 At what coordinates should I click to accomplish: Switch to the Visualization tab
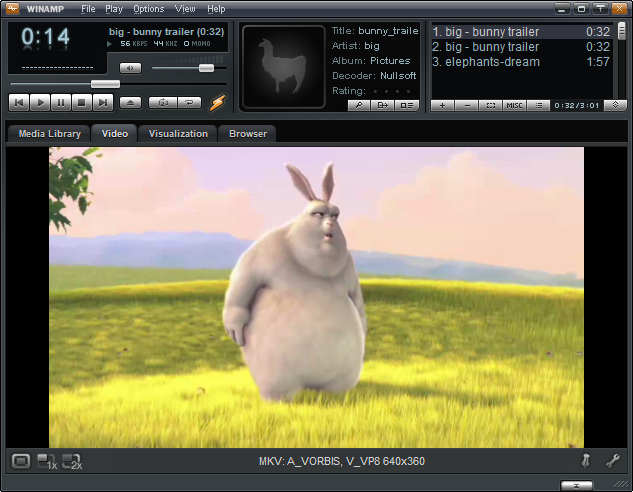pyautogui.click(x=178, y=134)
